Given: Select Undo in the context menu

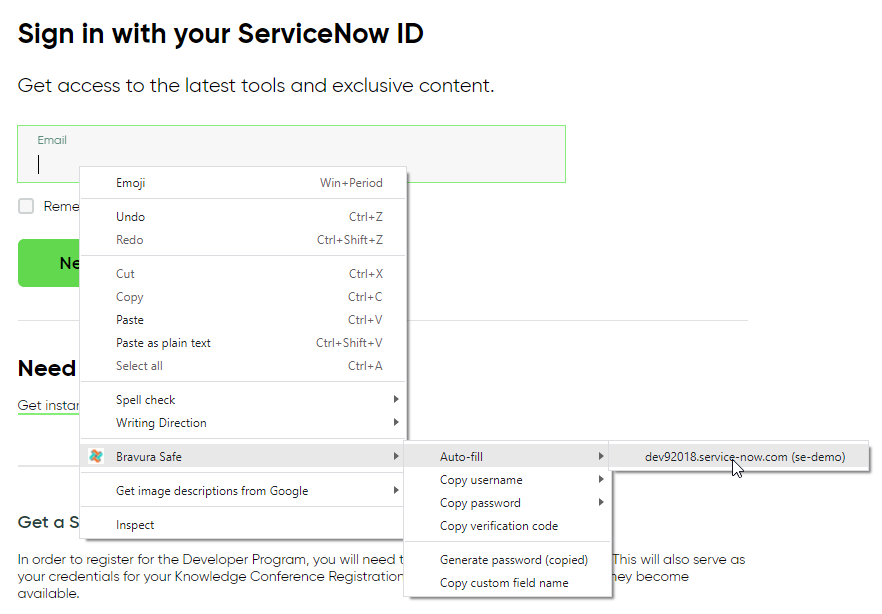Looking at the screenshot, I should pyautogui.click(x=130, y=217).
